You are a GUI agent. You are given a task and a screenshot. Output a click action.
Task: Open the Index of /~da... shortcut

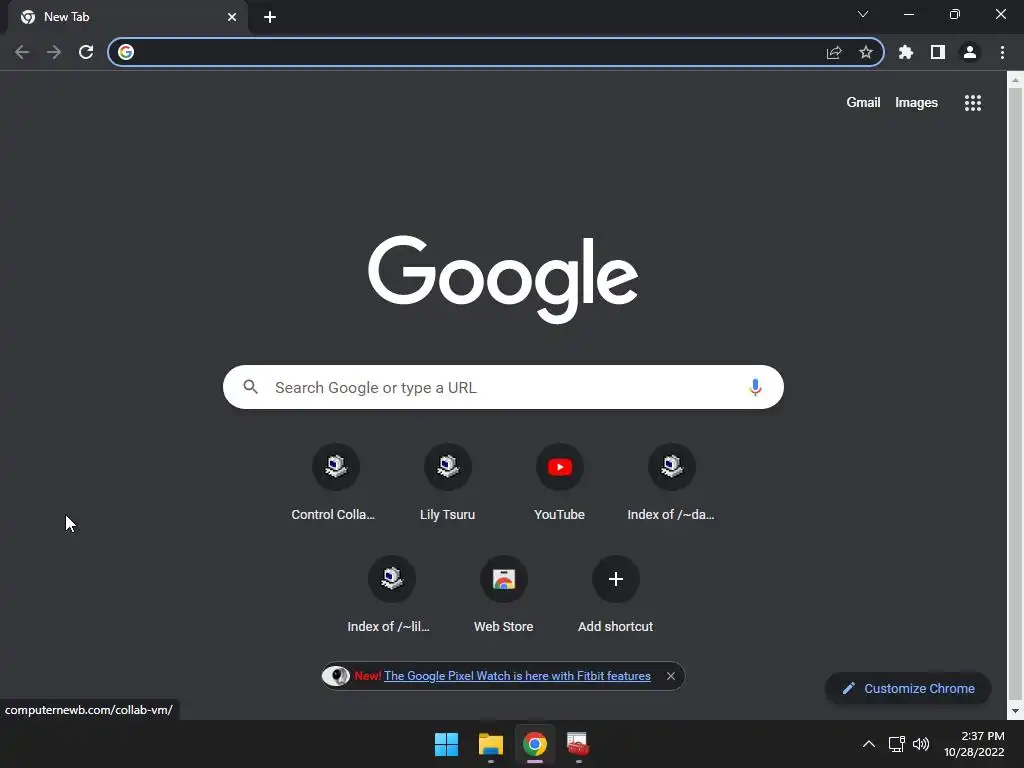pyautogui.click(x=671, y=482)
